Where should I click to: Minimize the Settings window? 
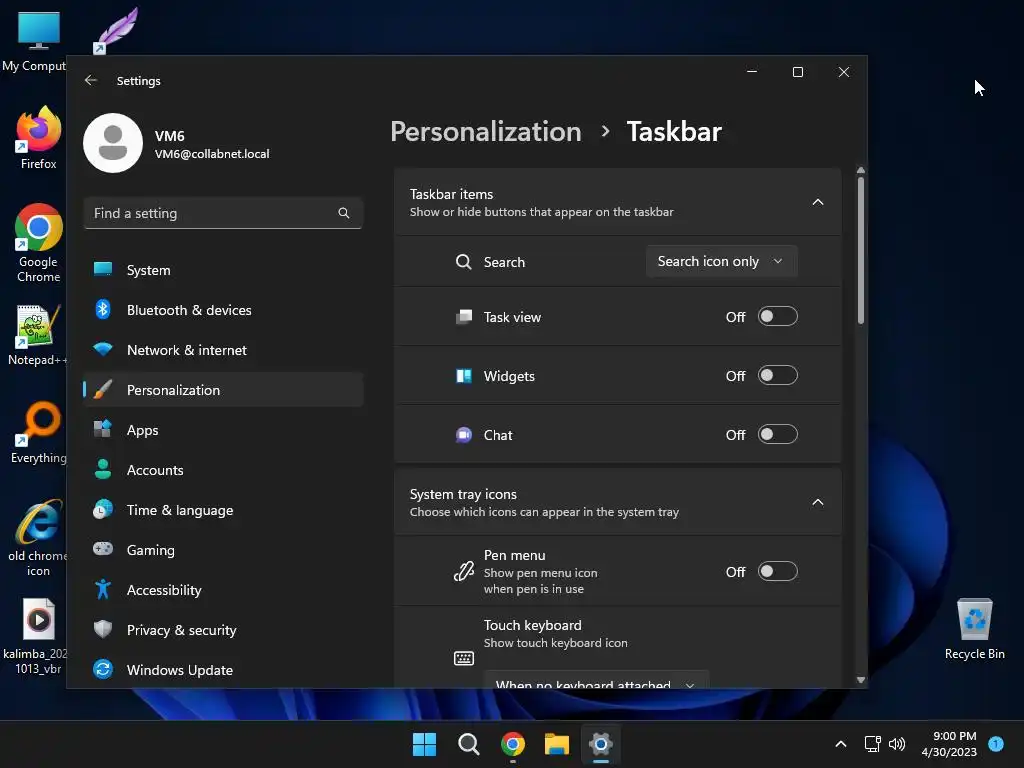click(x=752, y=72)
